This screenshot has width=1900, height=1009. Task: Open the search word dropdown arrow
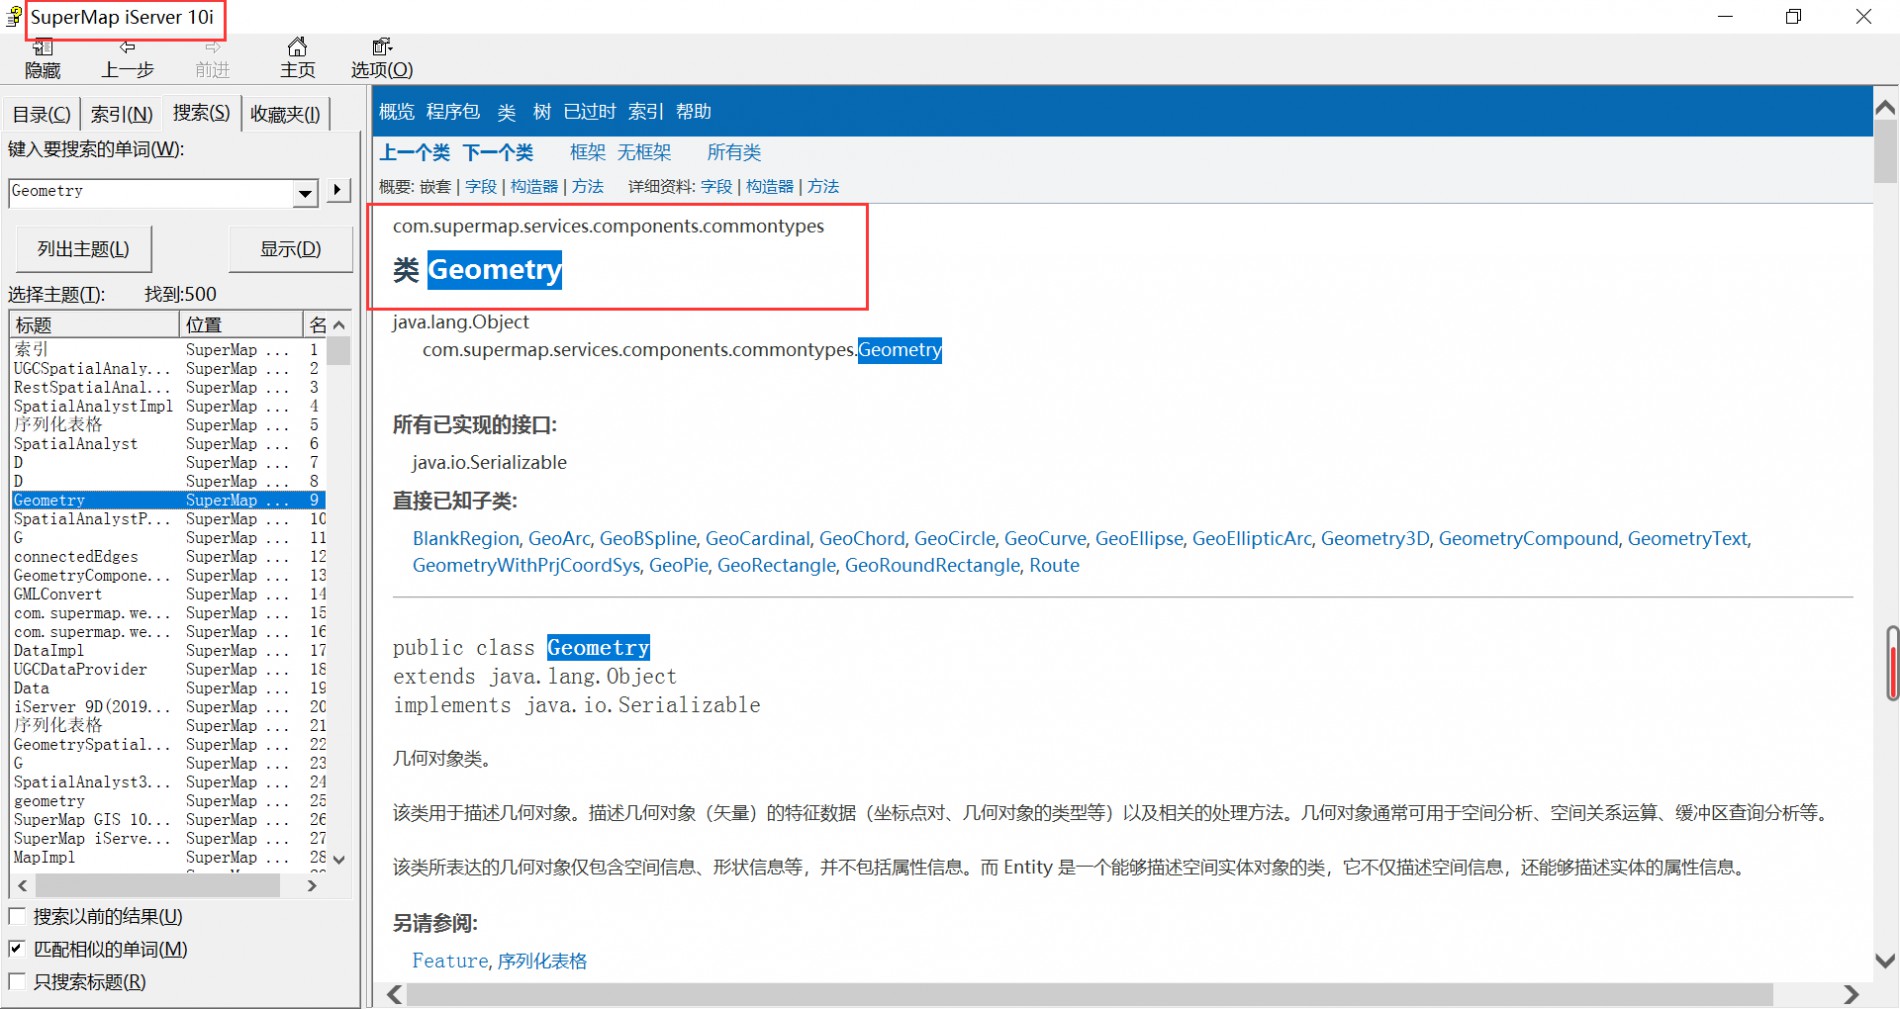(306, 193)
